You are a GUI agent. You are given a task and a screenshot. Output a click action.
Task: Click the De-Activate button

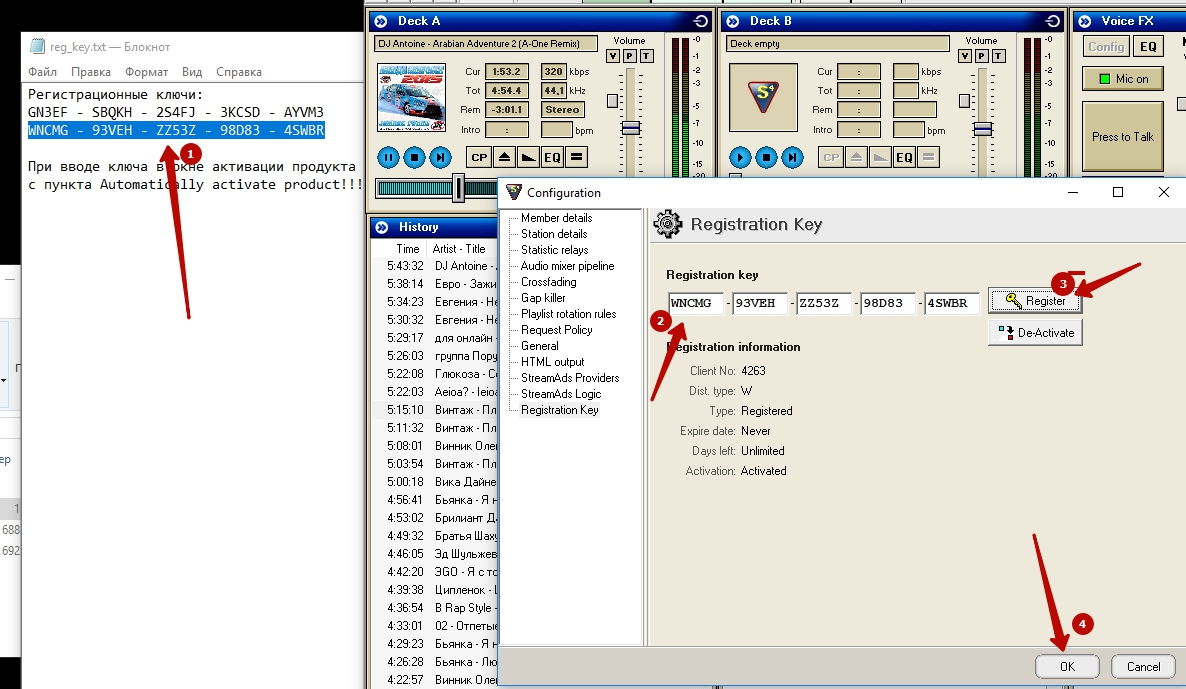coord(1035,333)
